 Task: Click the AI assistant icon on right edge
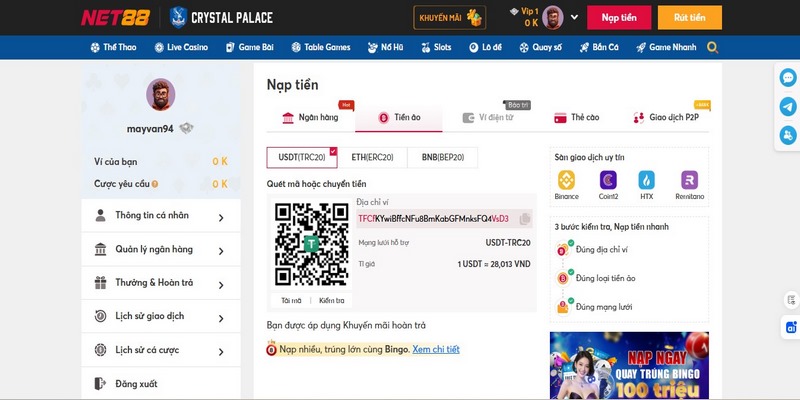[x=791, y=328]
